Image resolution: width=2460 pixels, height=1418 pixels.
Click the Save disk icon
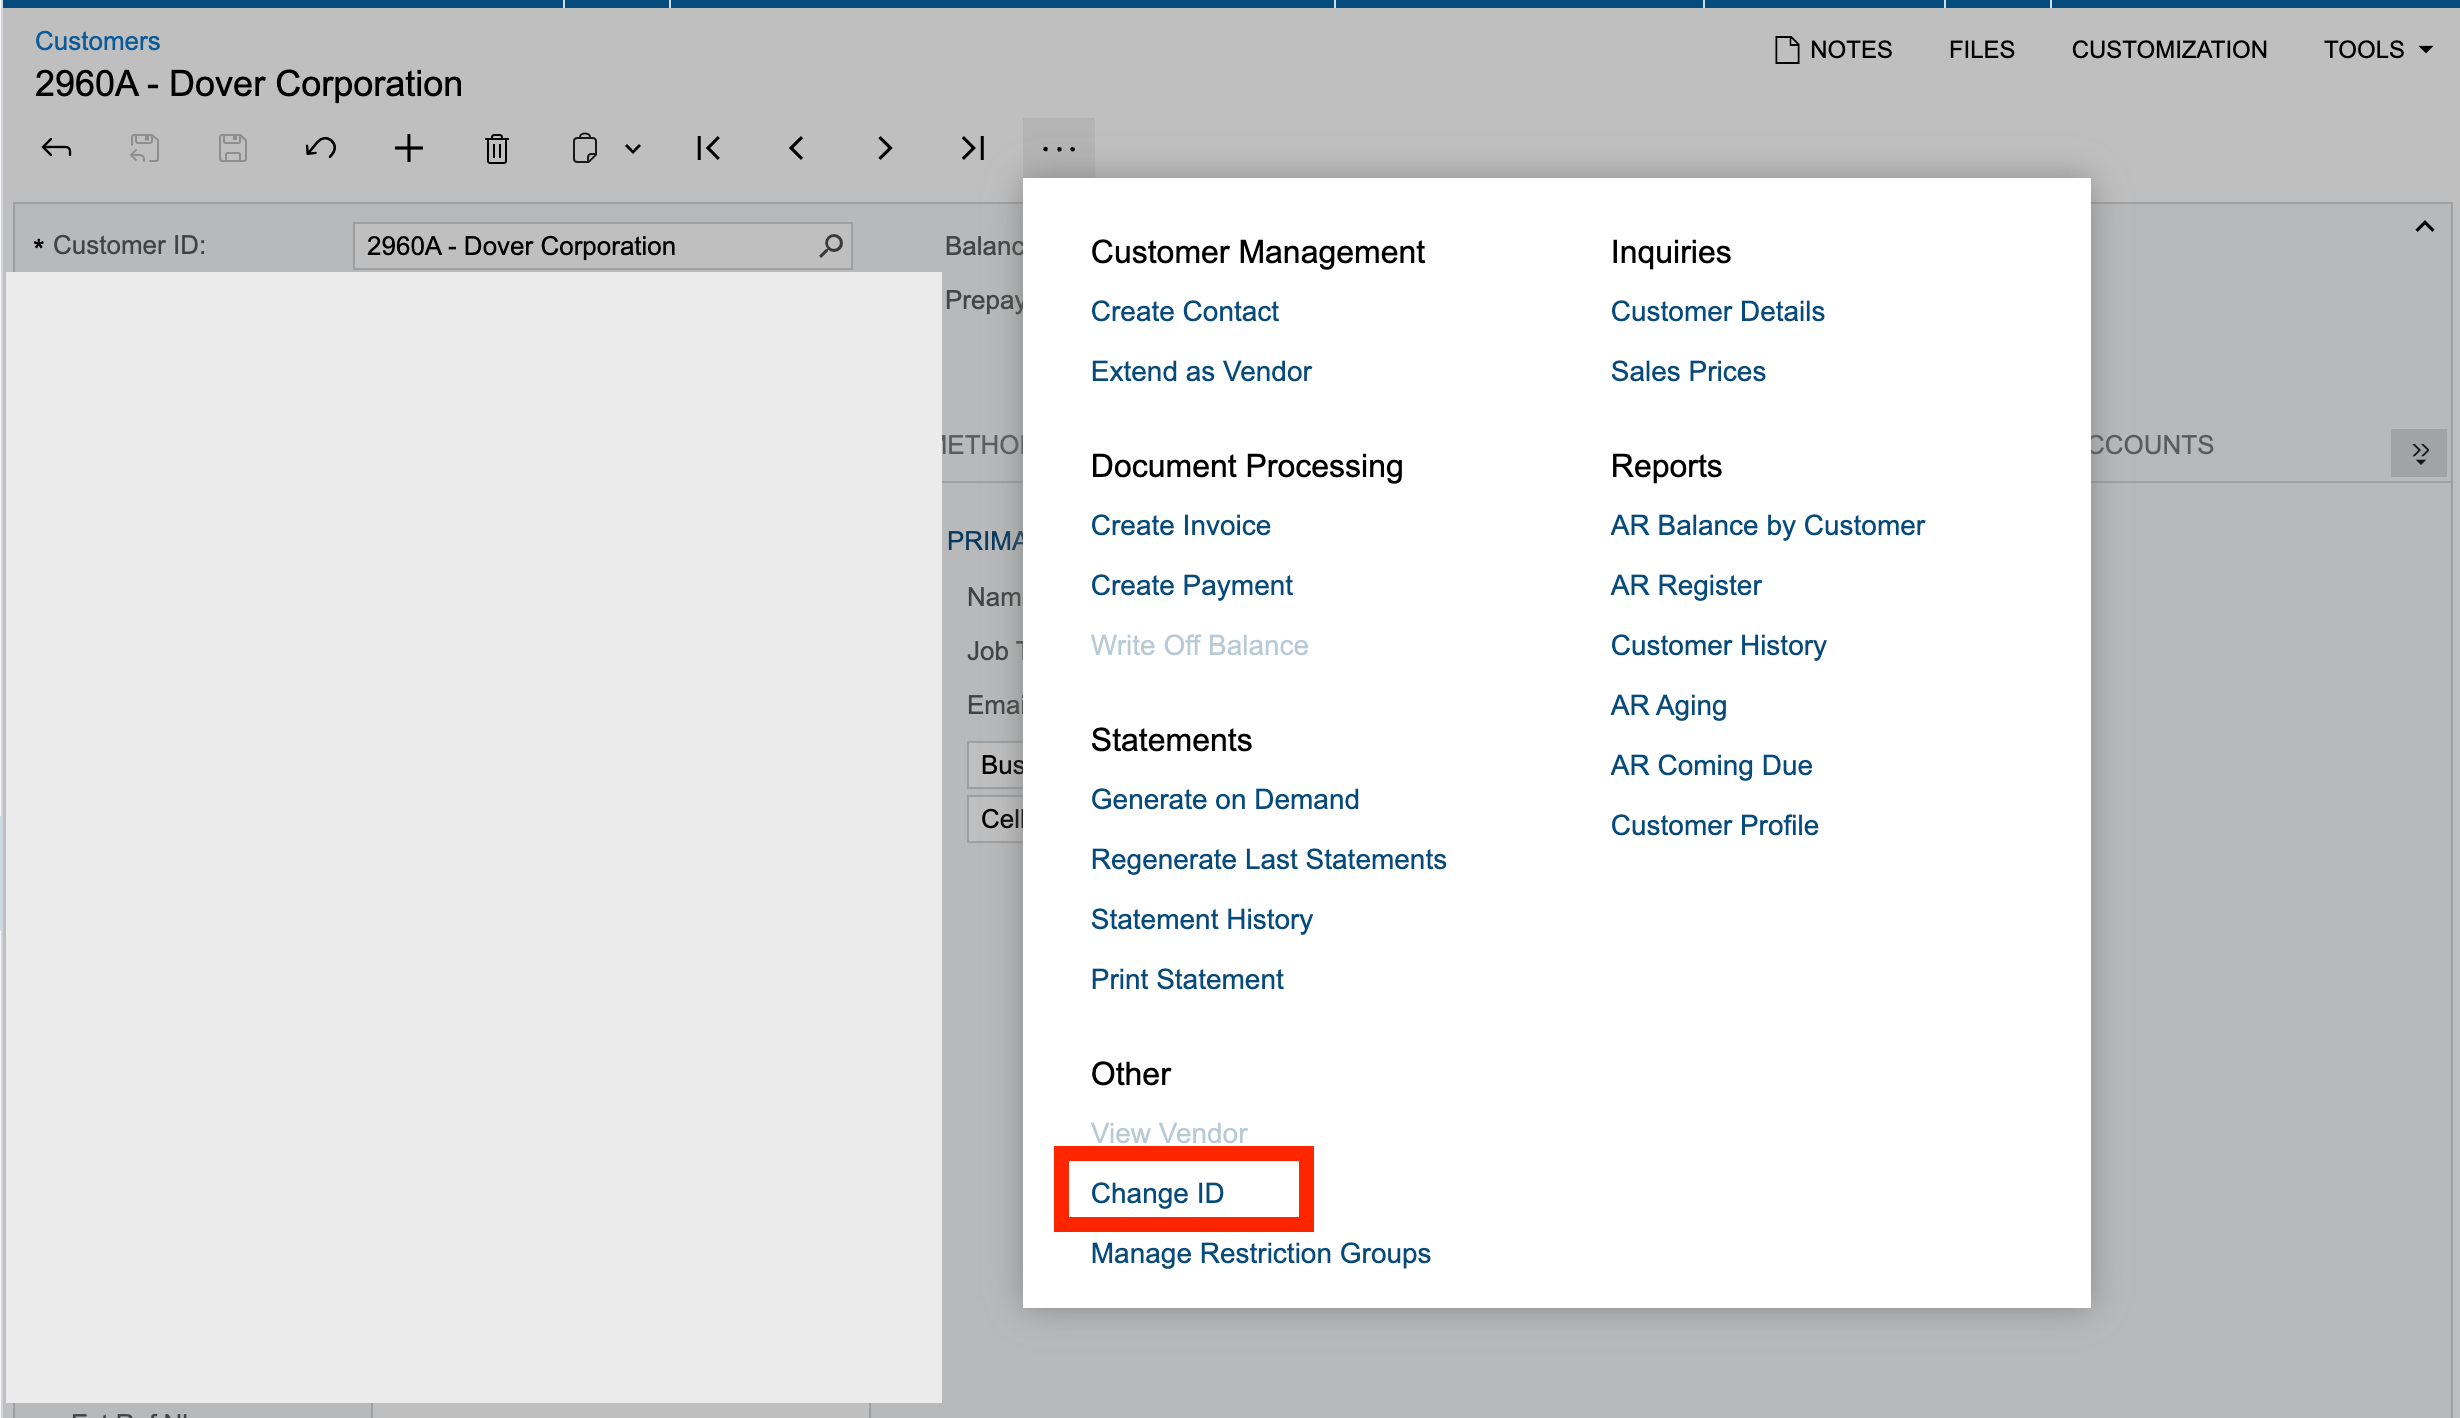click(233, 149)
